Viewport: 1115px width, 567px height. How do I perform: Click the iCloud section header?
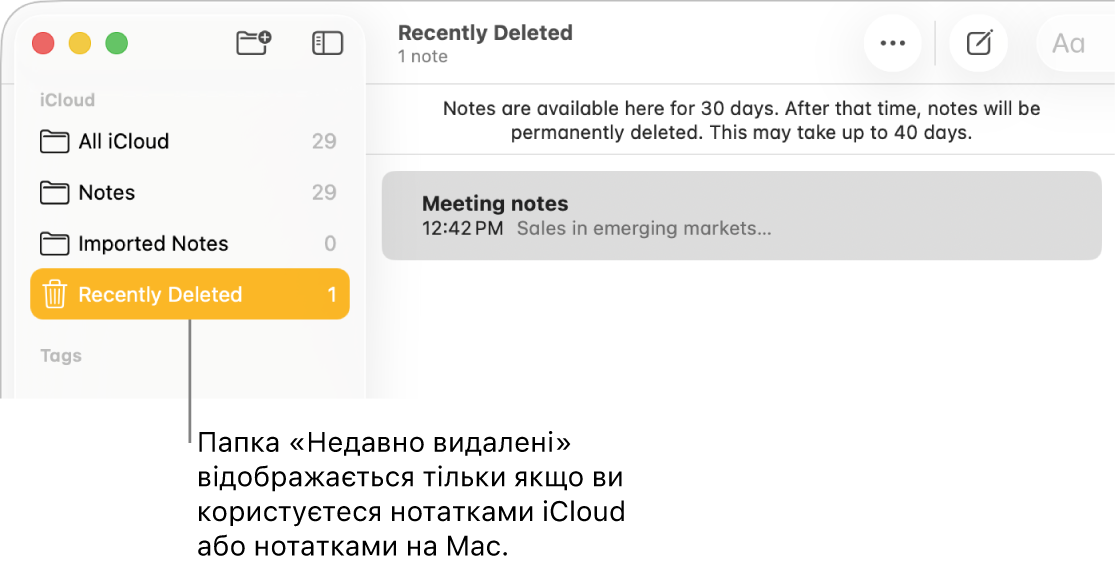tap(67, 100)
